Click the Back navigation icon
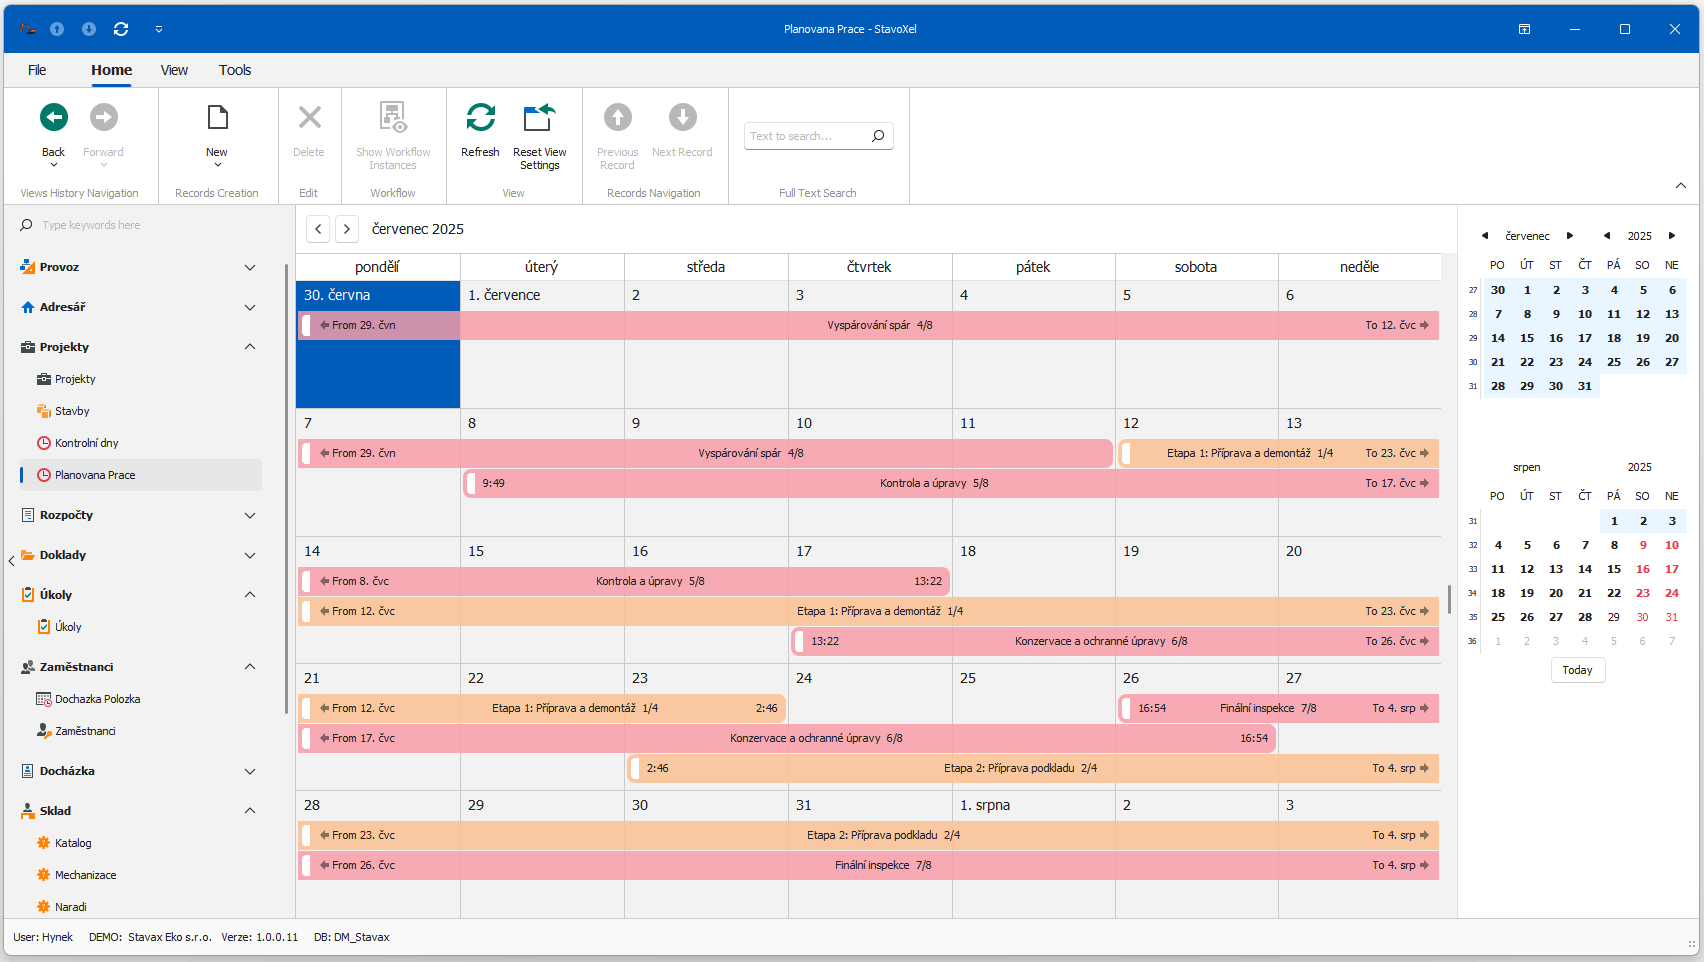The height and width of the screenshot is (962, 1704). point(54,118)
